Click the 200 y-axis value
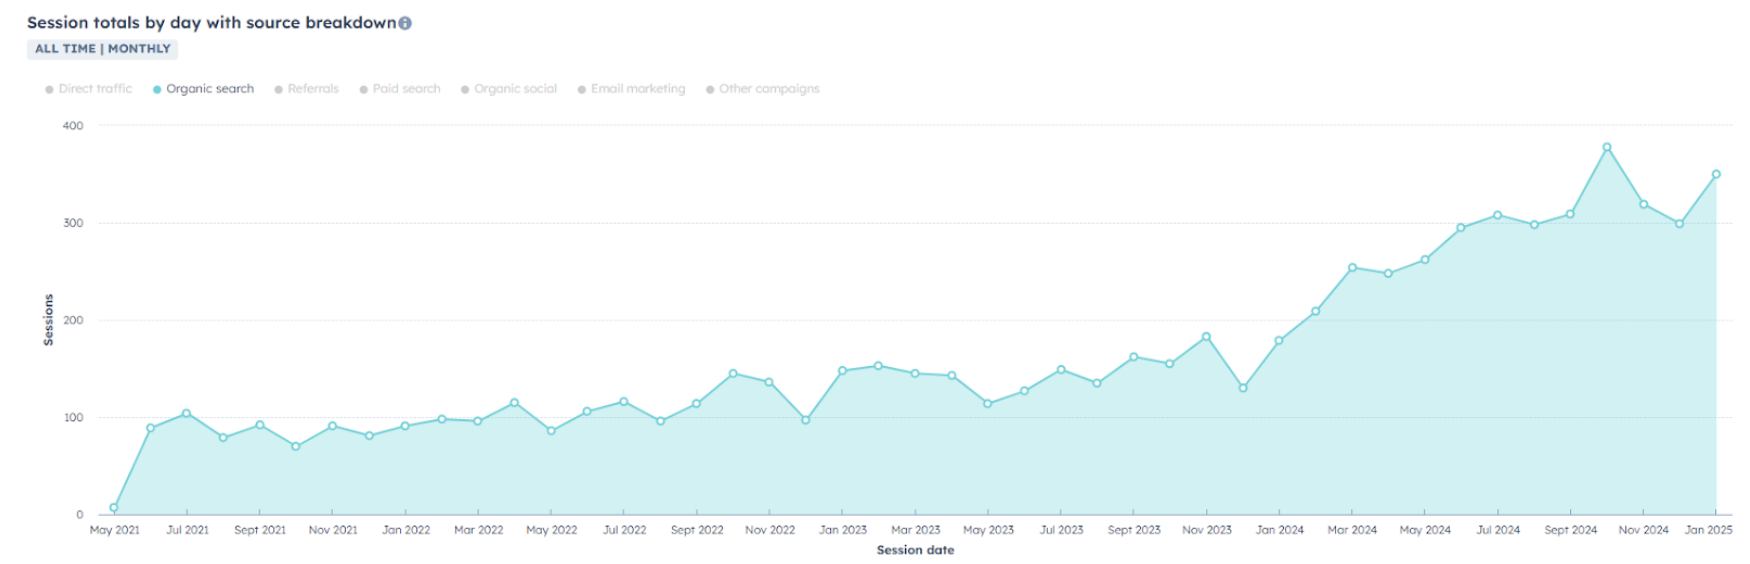The height and width of the screenshot is (564, 1750). tap(73, 321)
